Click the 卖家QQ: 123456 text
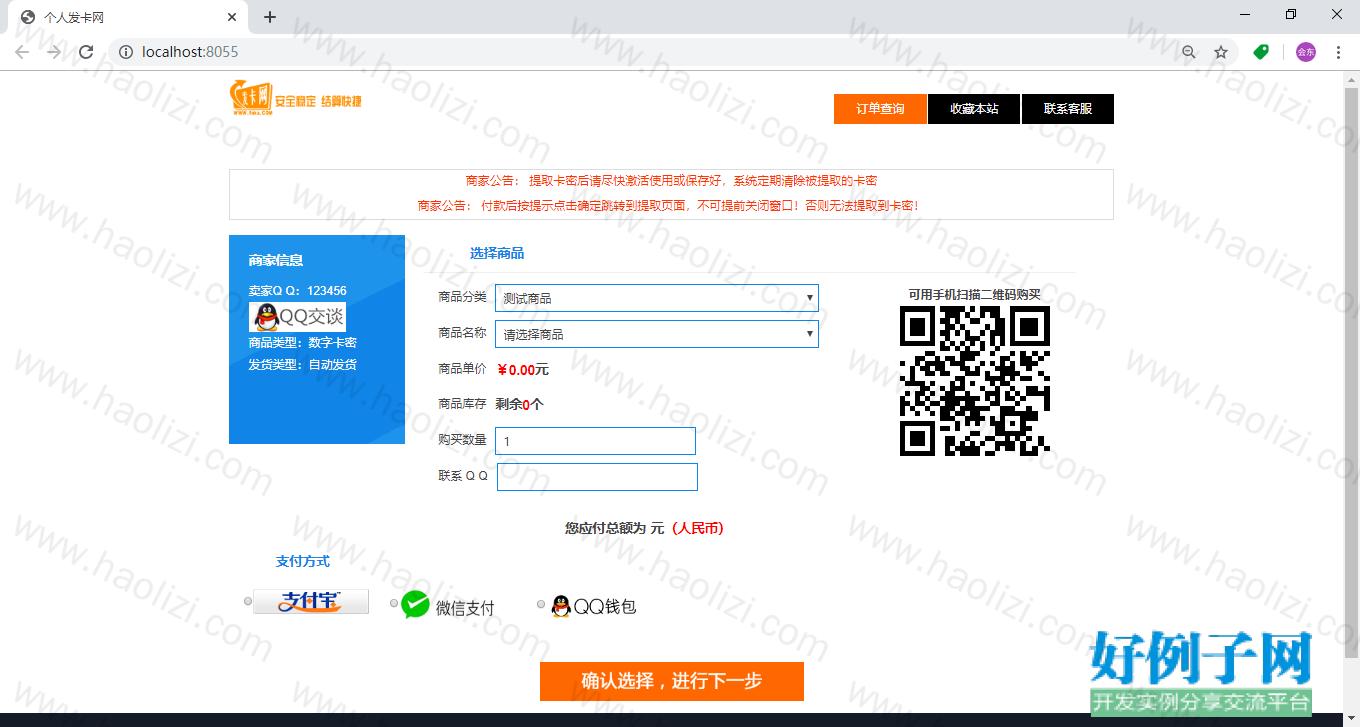Image resolution: width=1360 pixels, height=727 pixels. click(x=298, y=291)
